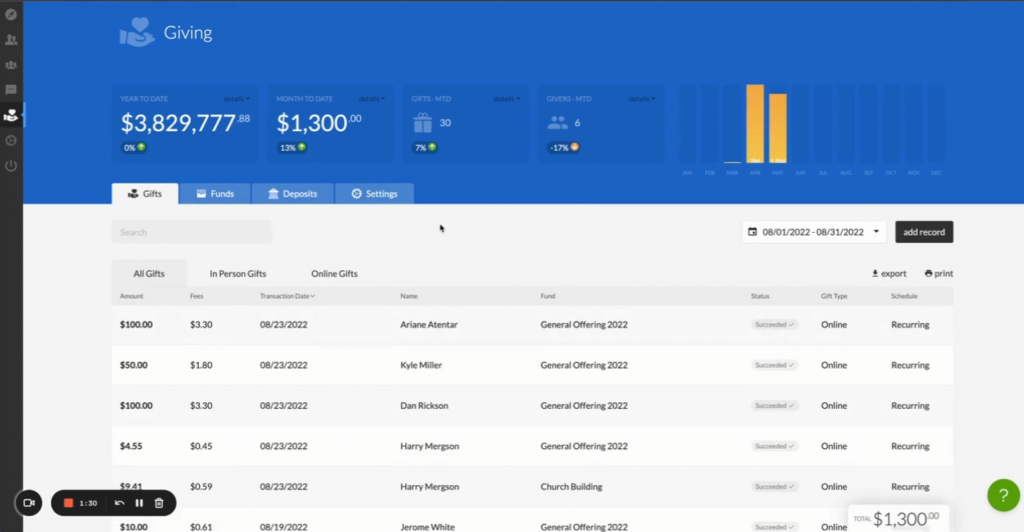The width and height of the screenshot is (1024, 532).
Task: Click the add record button
Action: pos(923,232)
